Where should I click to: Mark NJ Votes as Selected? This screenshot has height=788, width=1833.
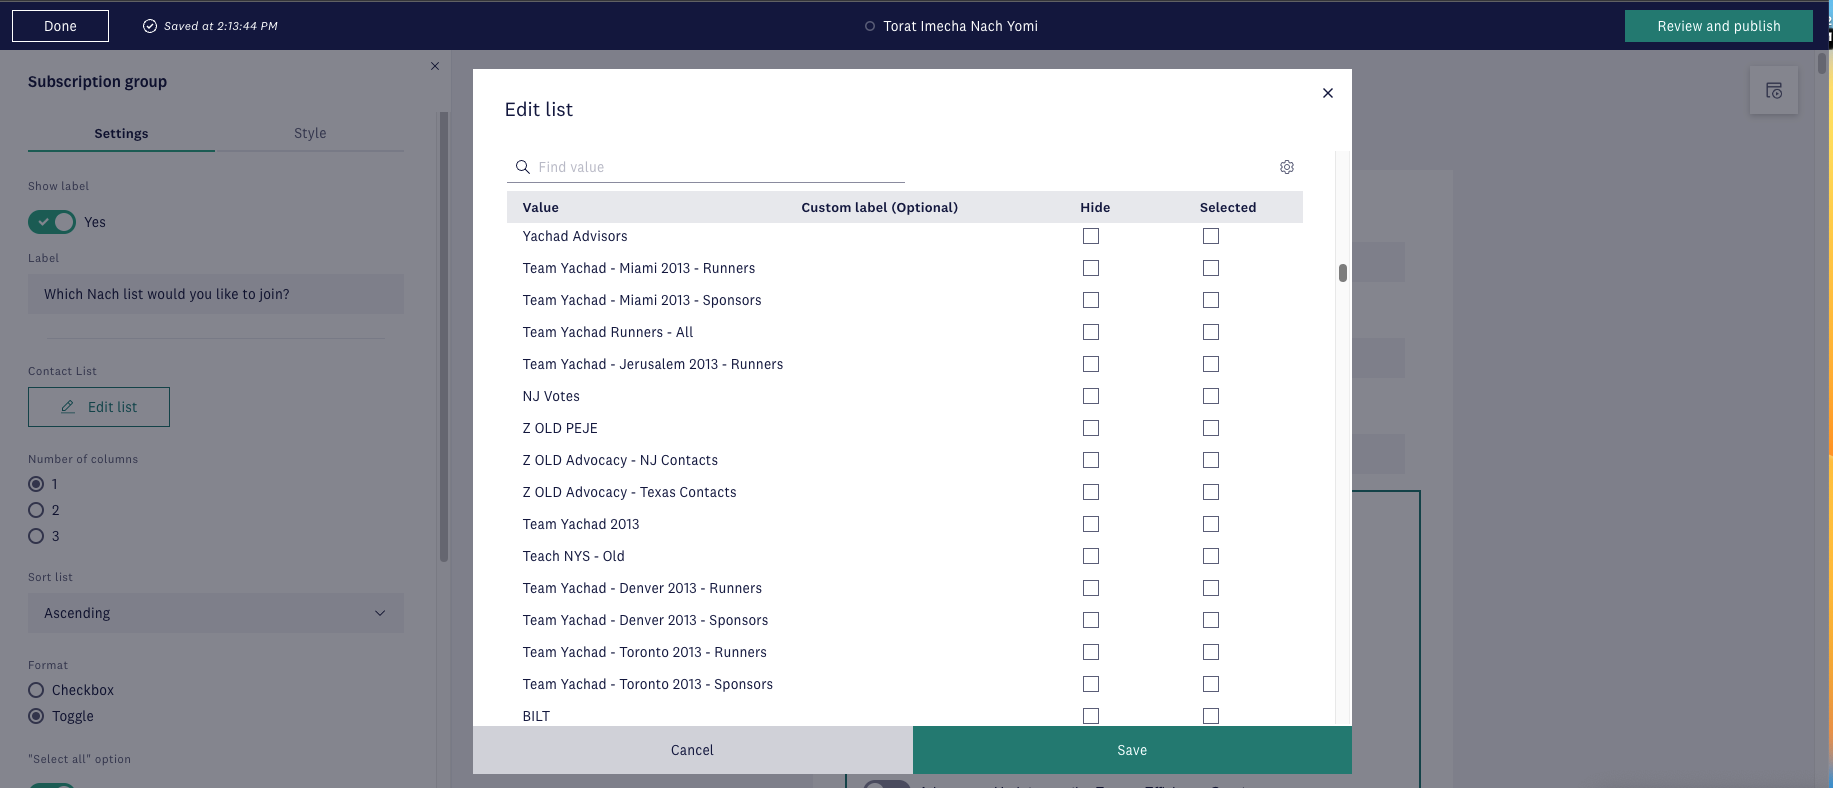(1210, 396)
